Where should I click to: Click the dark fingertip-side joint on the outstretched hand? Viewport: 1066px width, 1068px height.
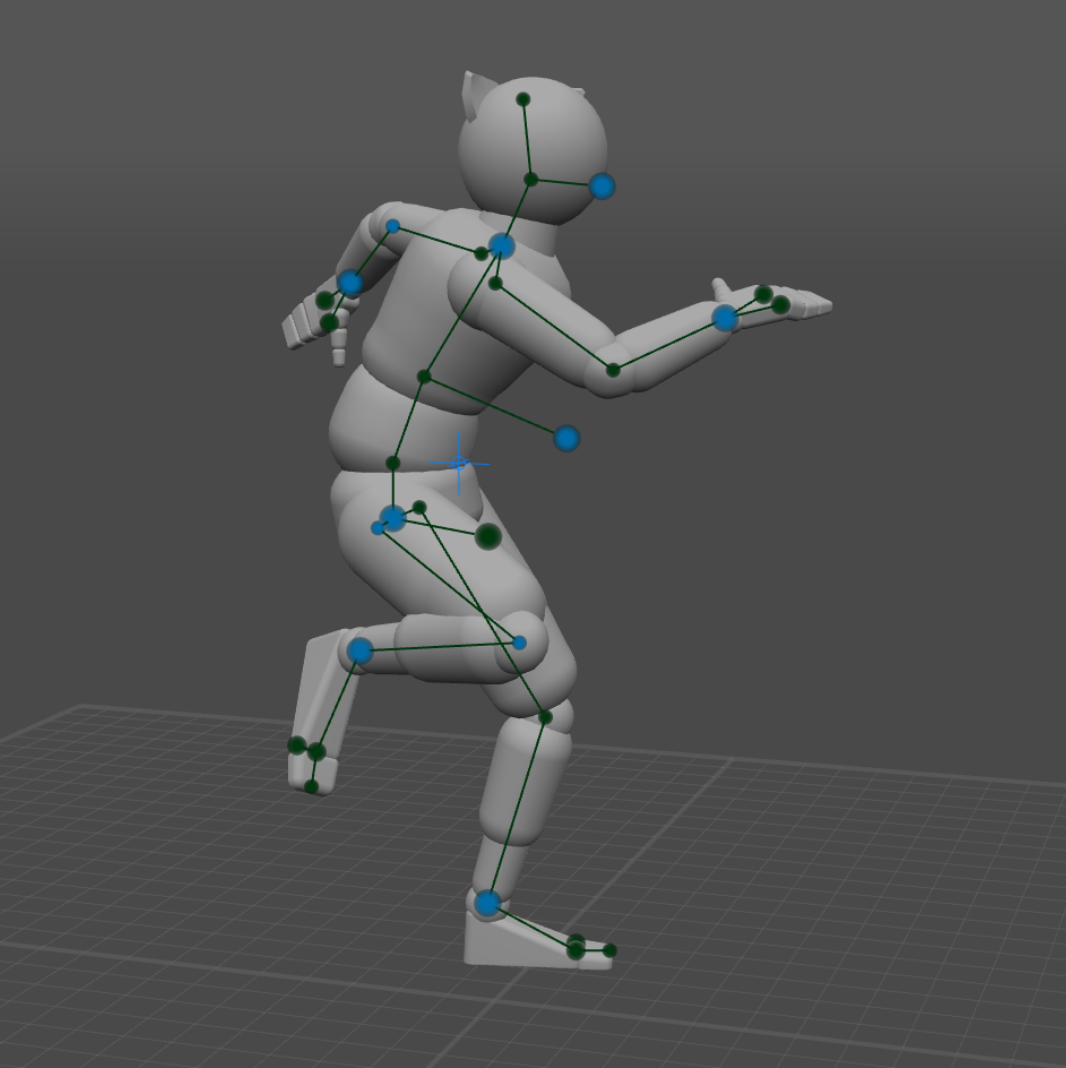click(x=781, y=304)
